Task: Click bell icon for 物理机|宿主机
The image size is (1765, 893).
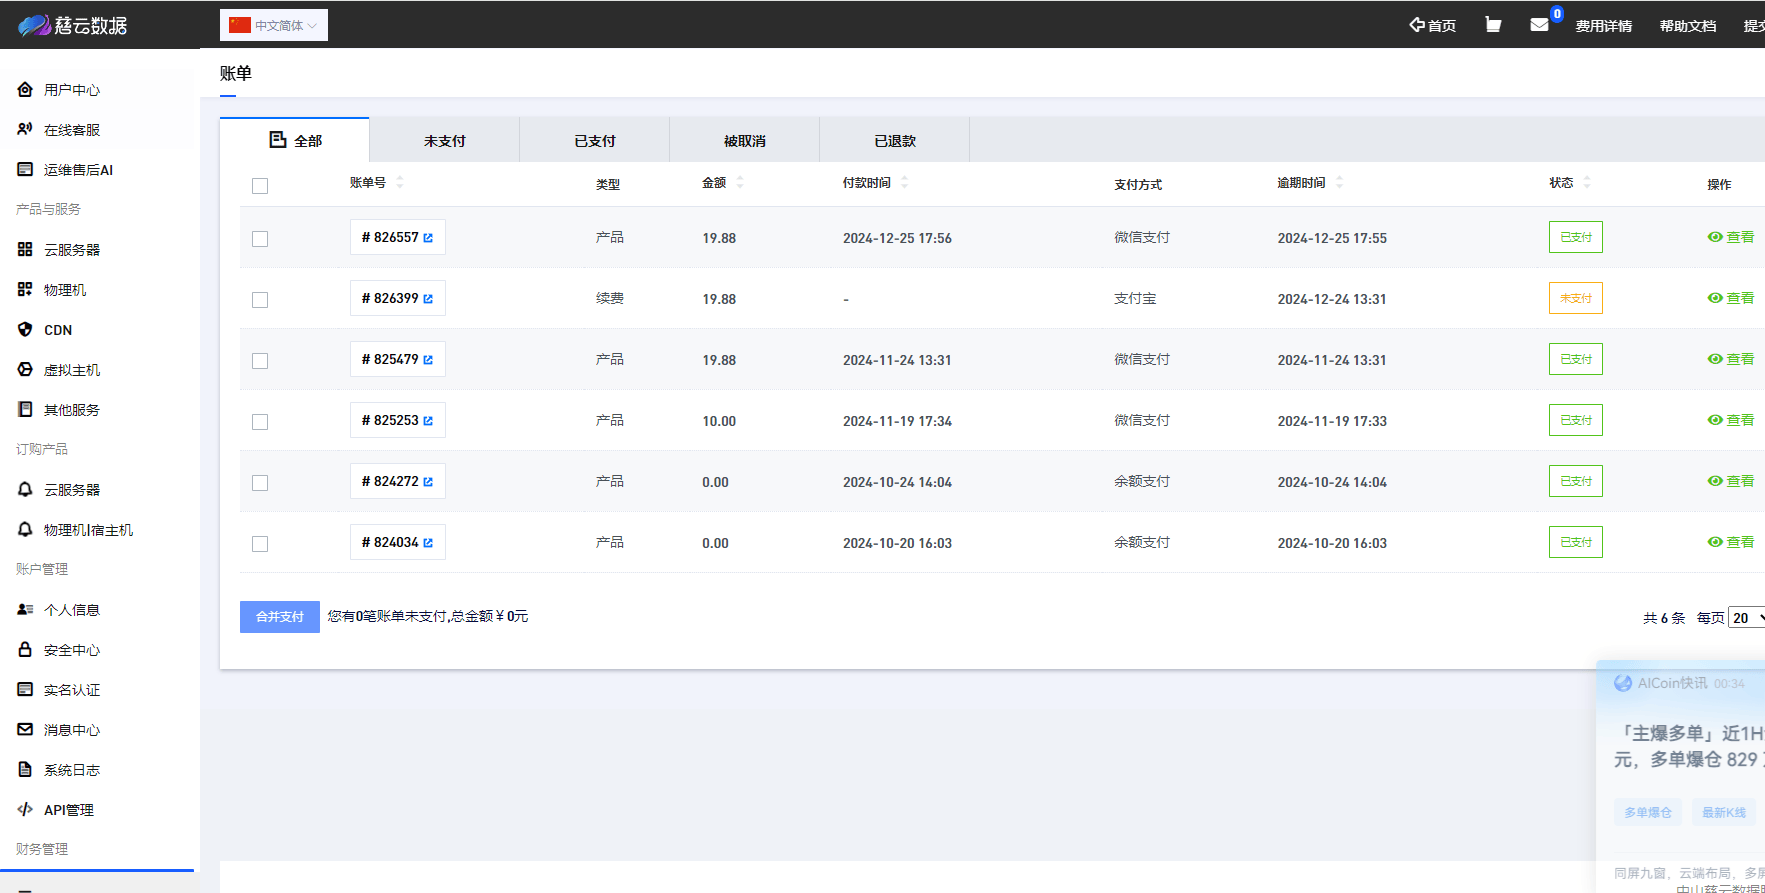Action: 25,530
